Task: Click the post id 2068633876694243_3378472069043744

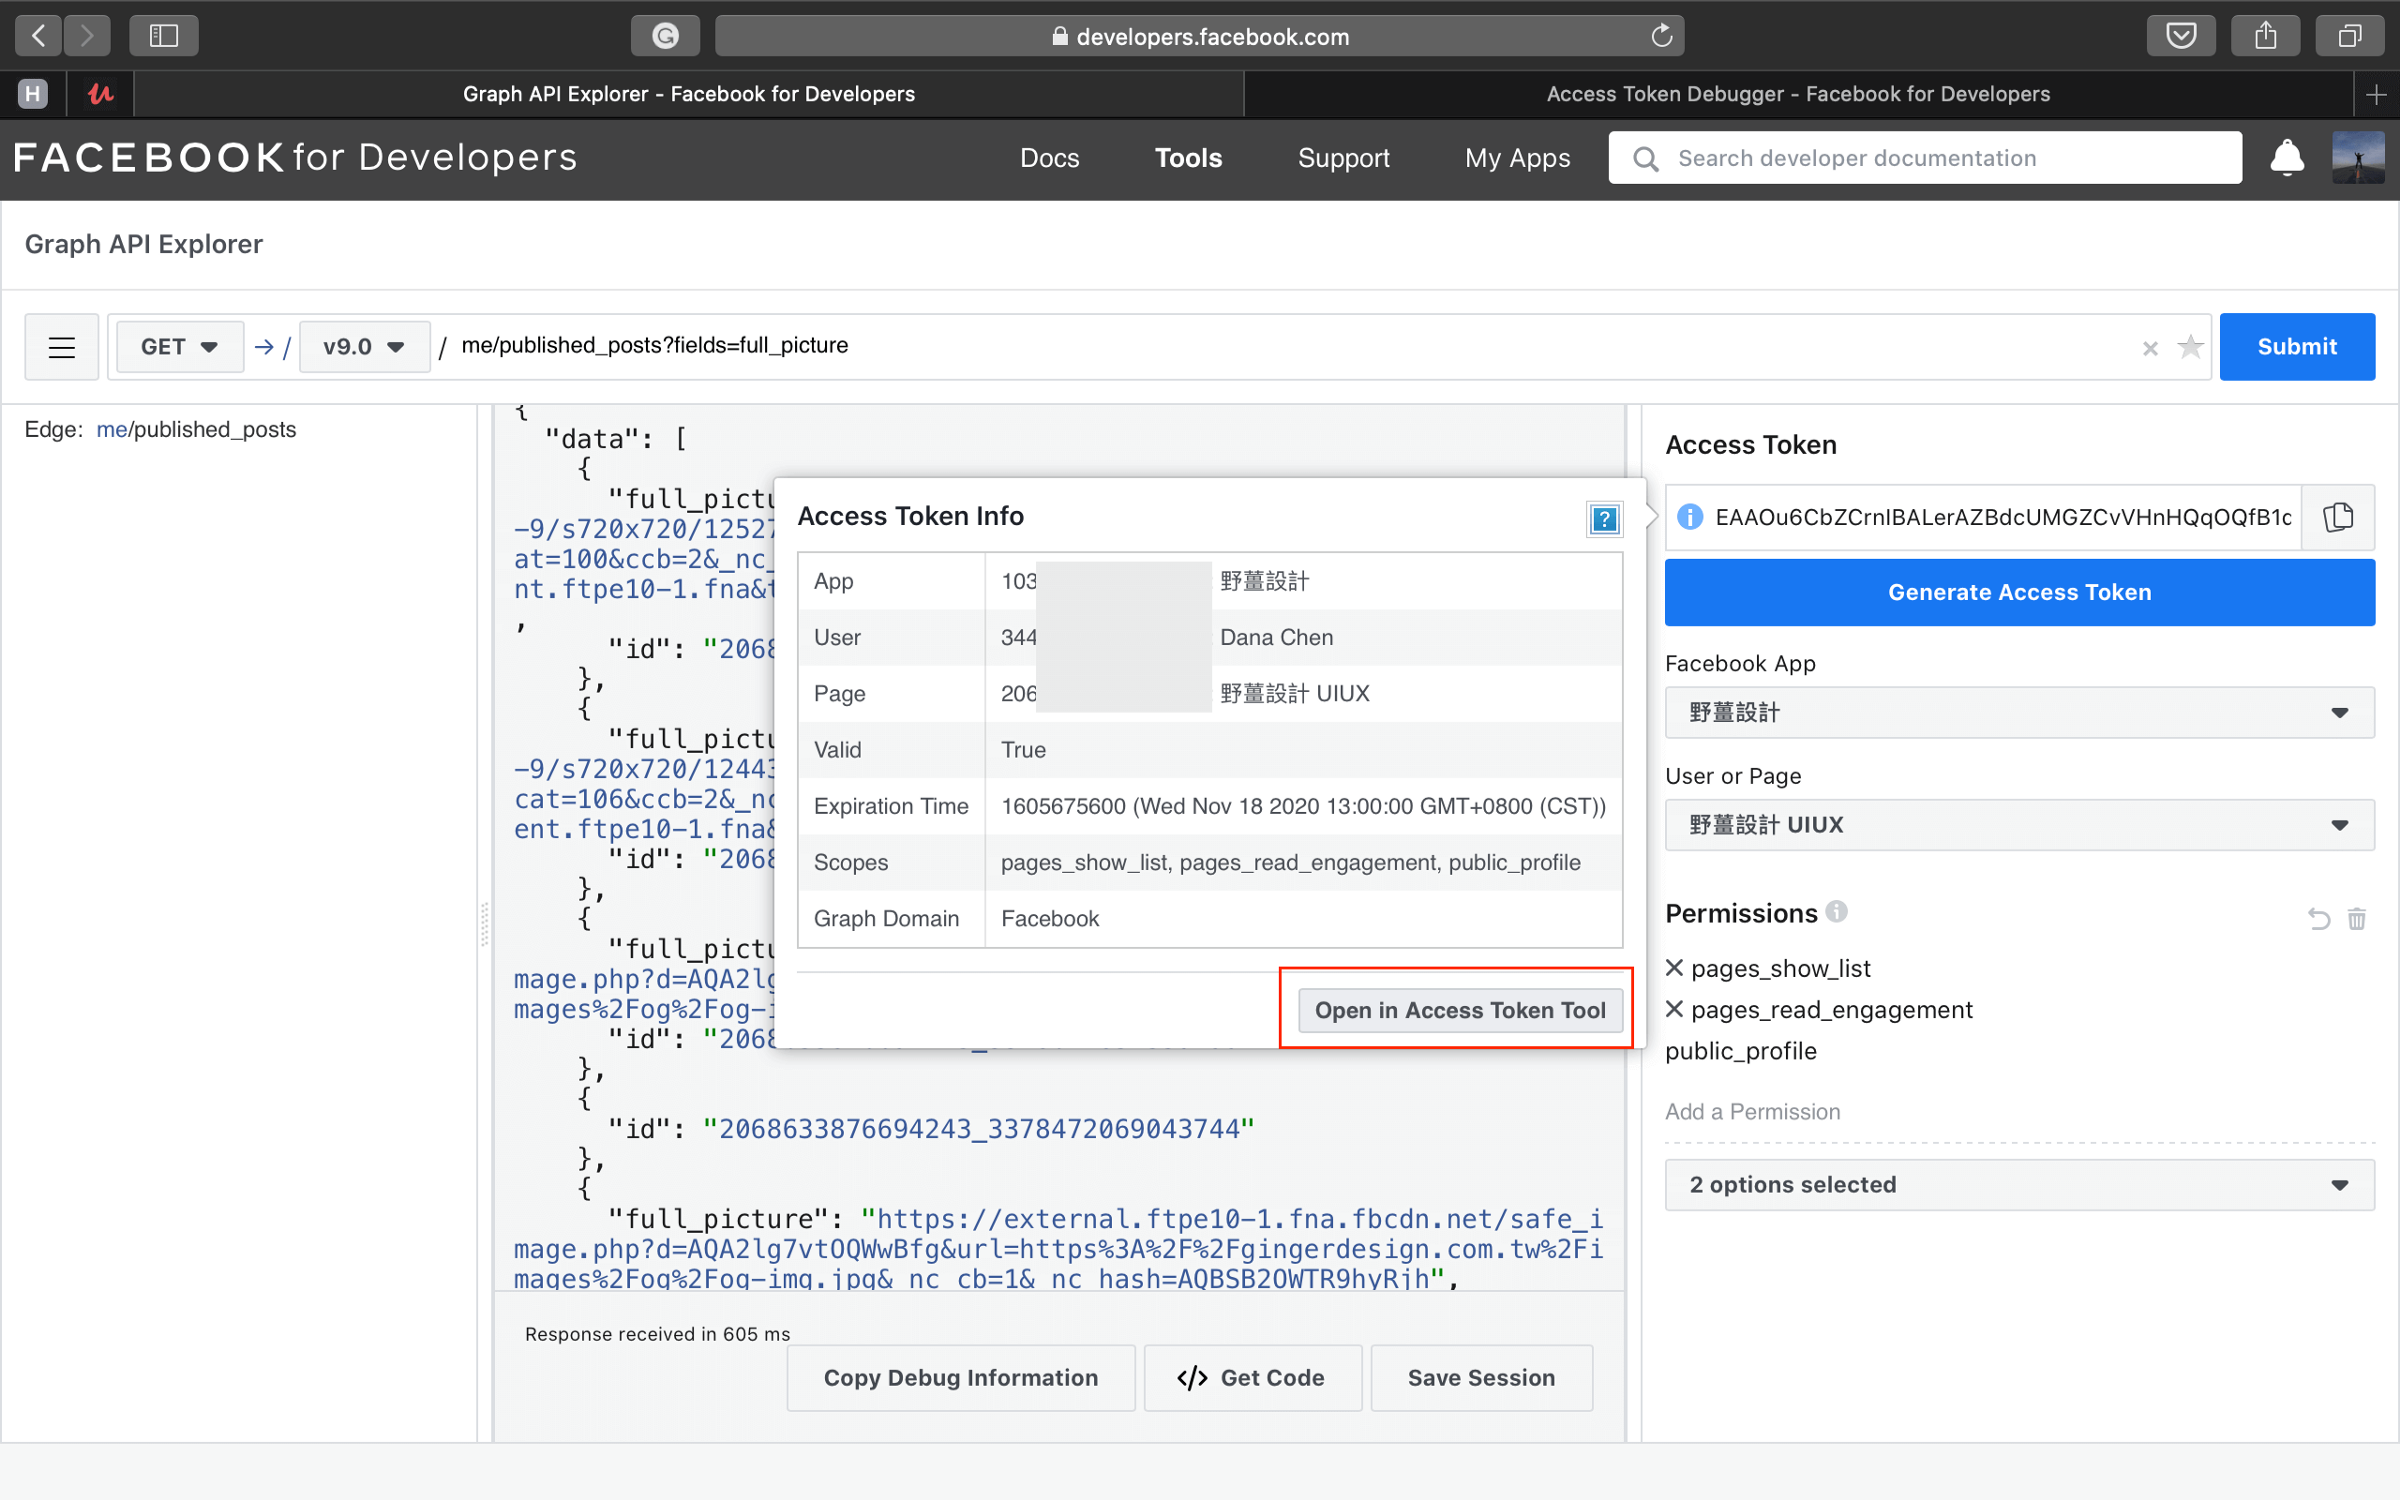Action: (x=979, y=1129)
